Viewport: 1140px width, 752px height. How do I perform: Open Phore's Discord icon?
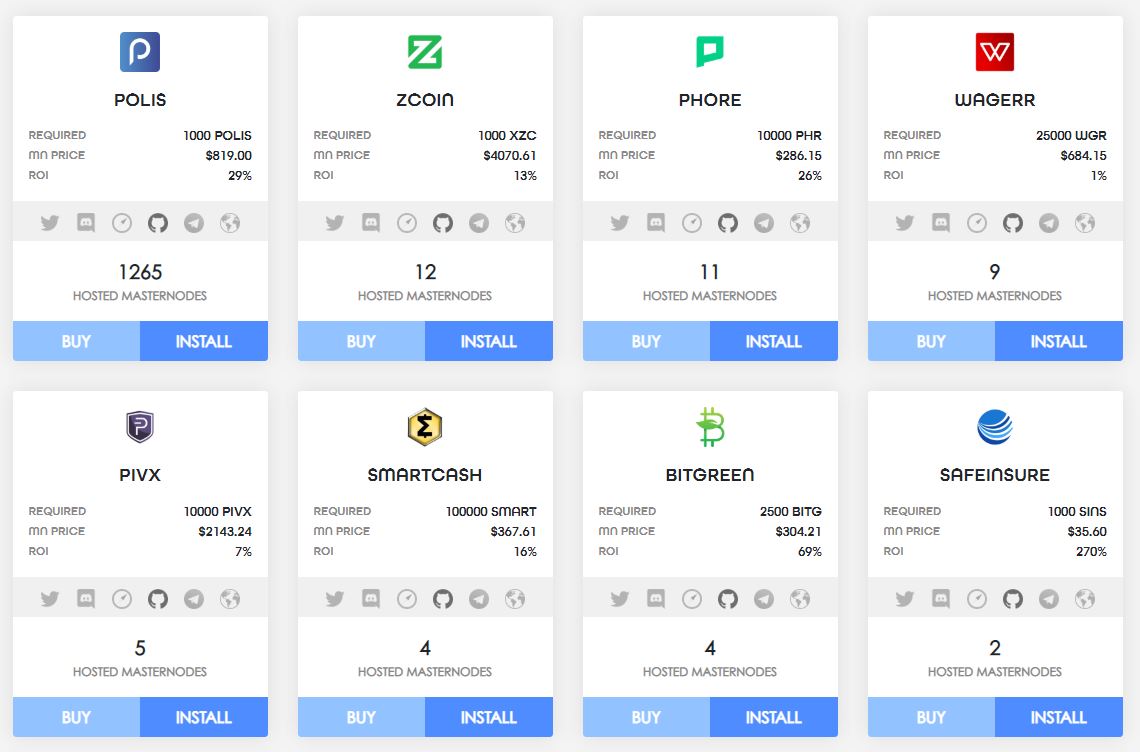(x=656, y=223)
